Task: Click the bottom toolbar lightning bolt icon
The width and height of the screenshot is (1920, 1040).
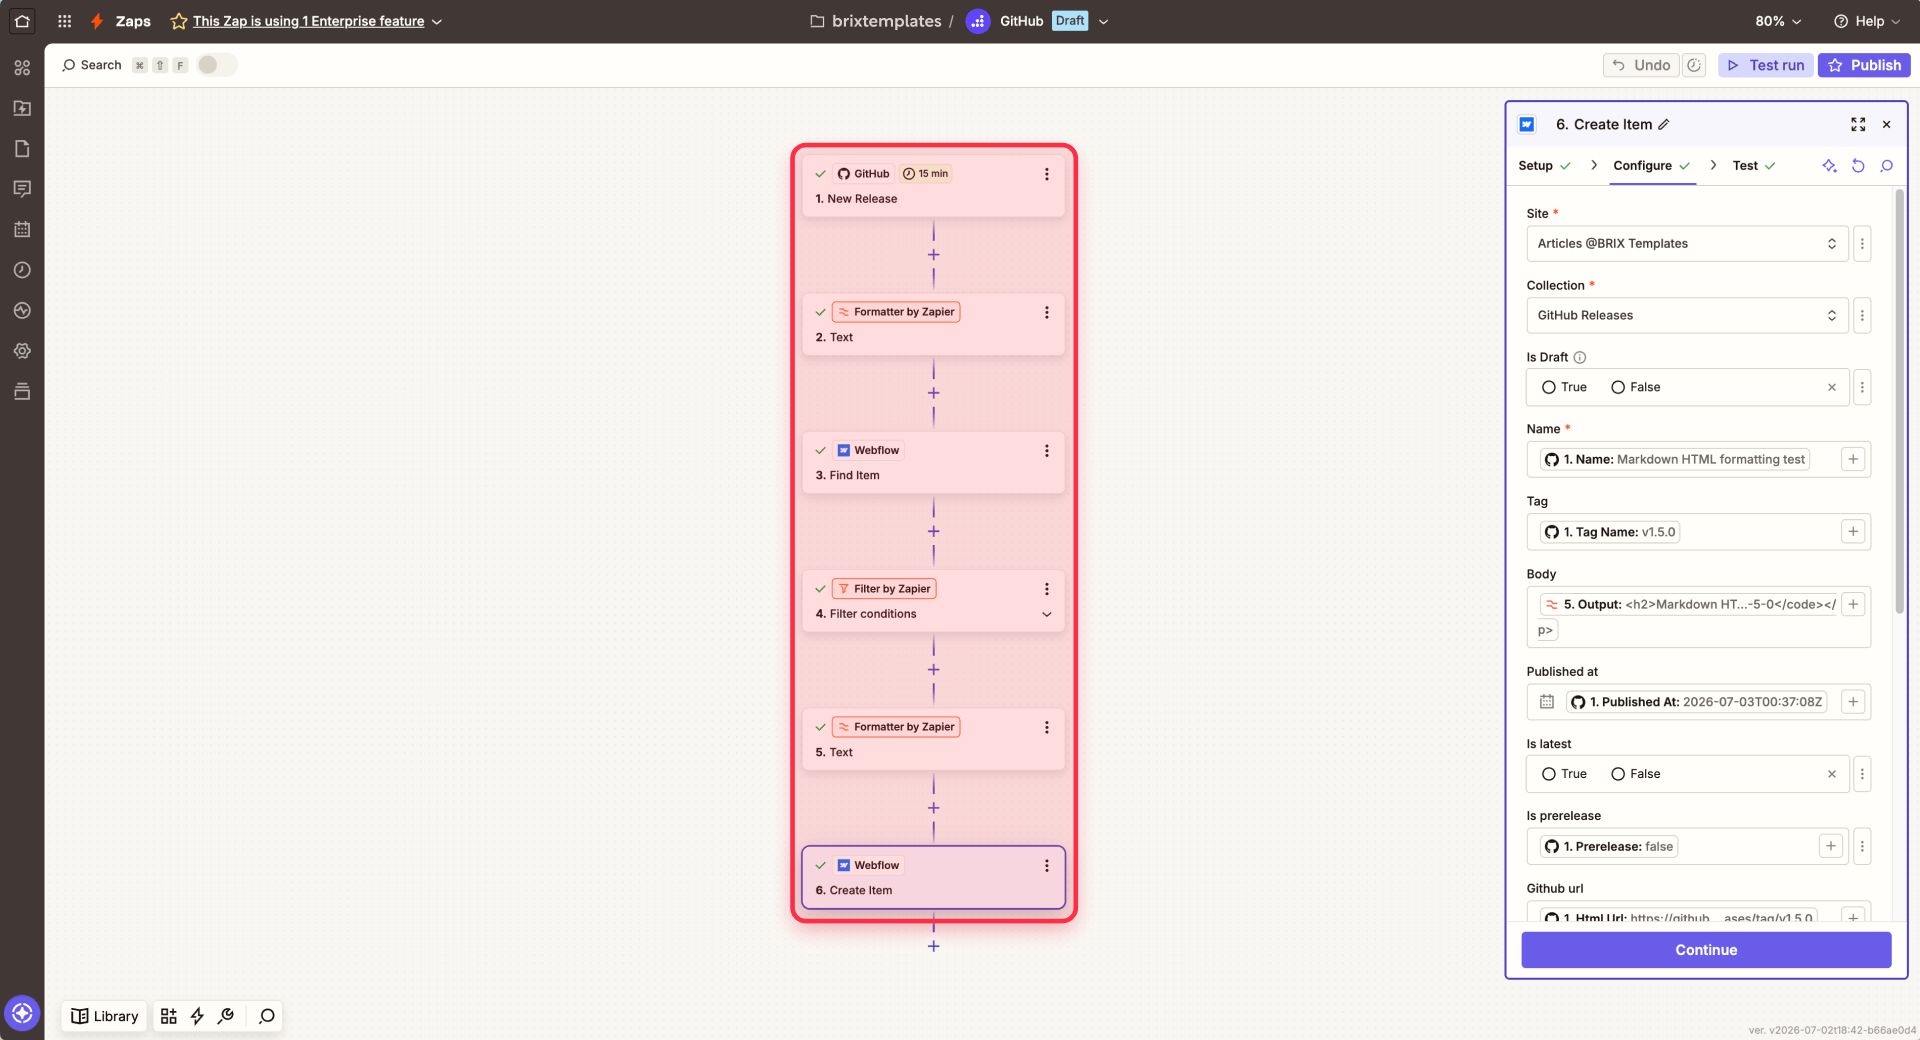Action: tap(197, 1016)
